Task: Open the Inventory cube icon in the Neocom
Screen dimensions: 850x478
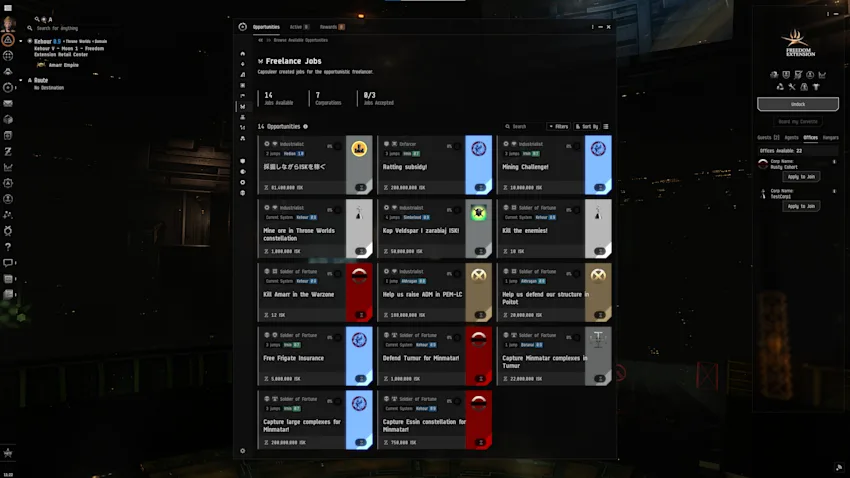Action: [x=8, y=119]
